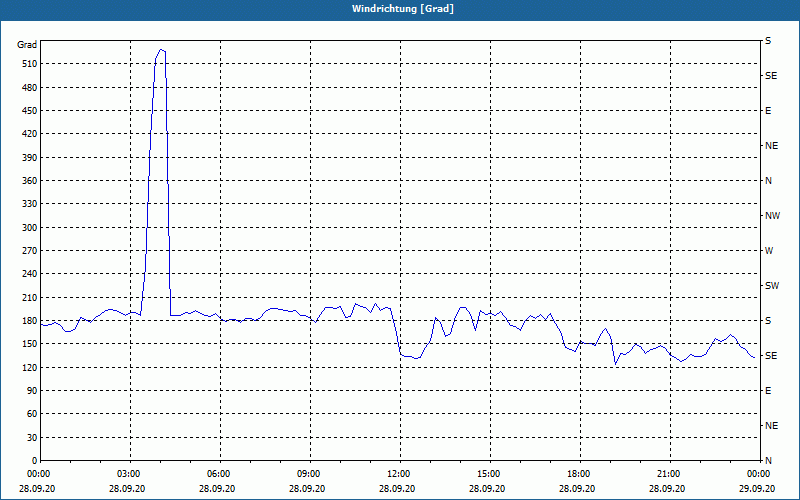Click the 30 degree axis label

32,438
